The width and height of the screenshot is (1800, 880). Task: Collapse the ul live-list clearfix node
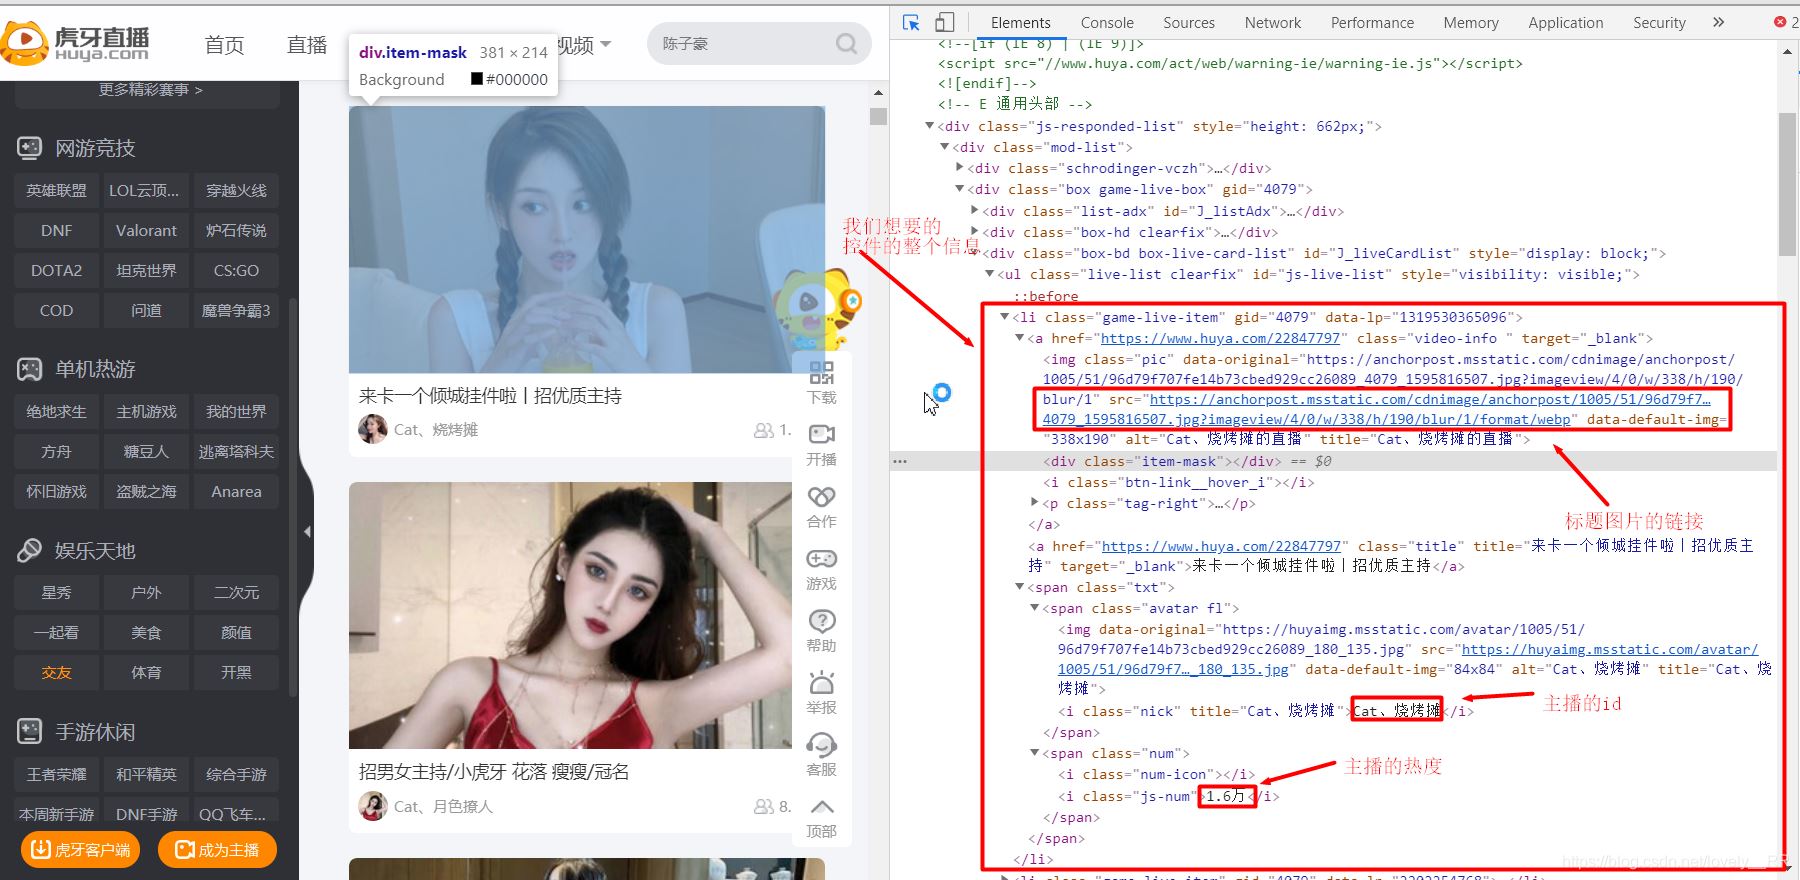click(x=990, y=274)
